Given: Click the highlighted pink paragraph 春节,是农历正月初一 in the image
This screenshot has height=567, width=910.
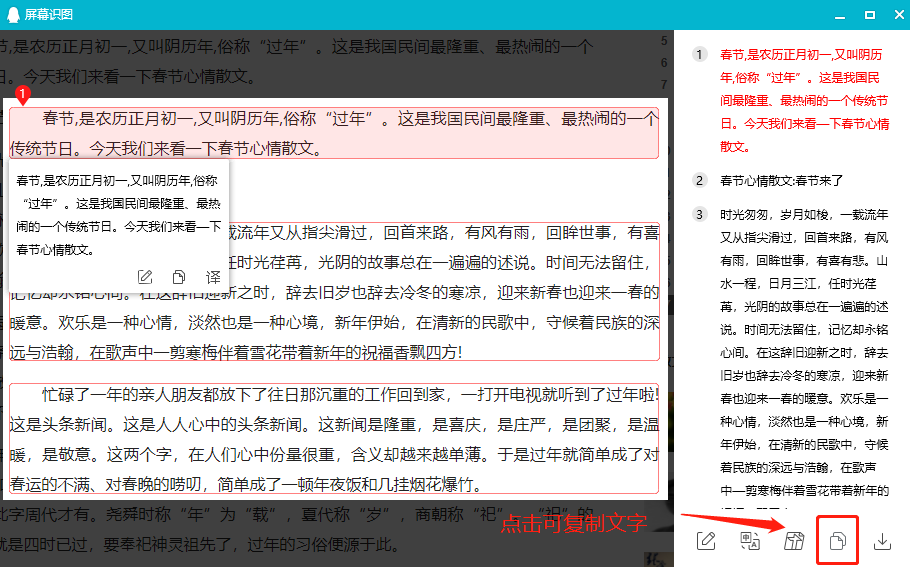Looking at the screenshot, I should [x=334, y=133].
